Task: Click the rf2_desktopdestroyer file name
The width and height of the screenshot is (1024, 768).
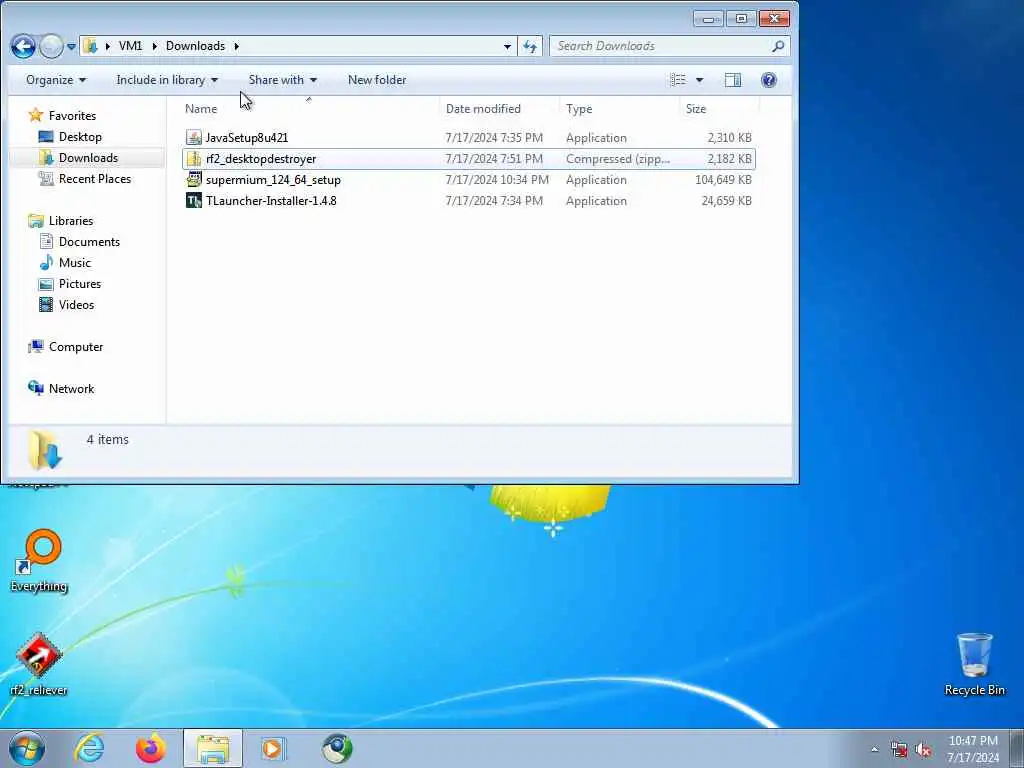Action: (x=261, y=159)
